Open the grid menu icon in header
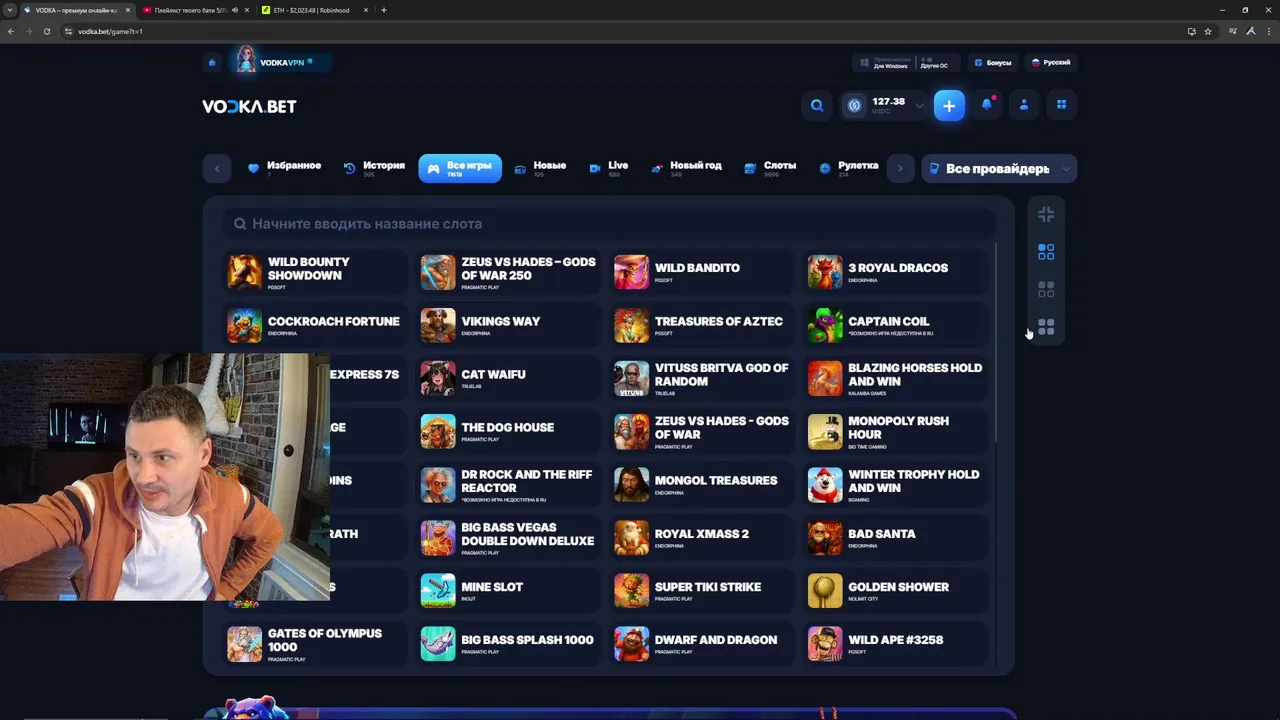 pyautogui.click(x=1061, y=105)
